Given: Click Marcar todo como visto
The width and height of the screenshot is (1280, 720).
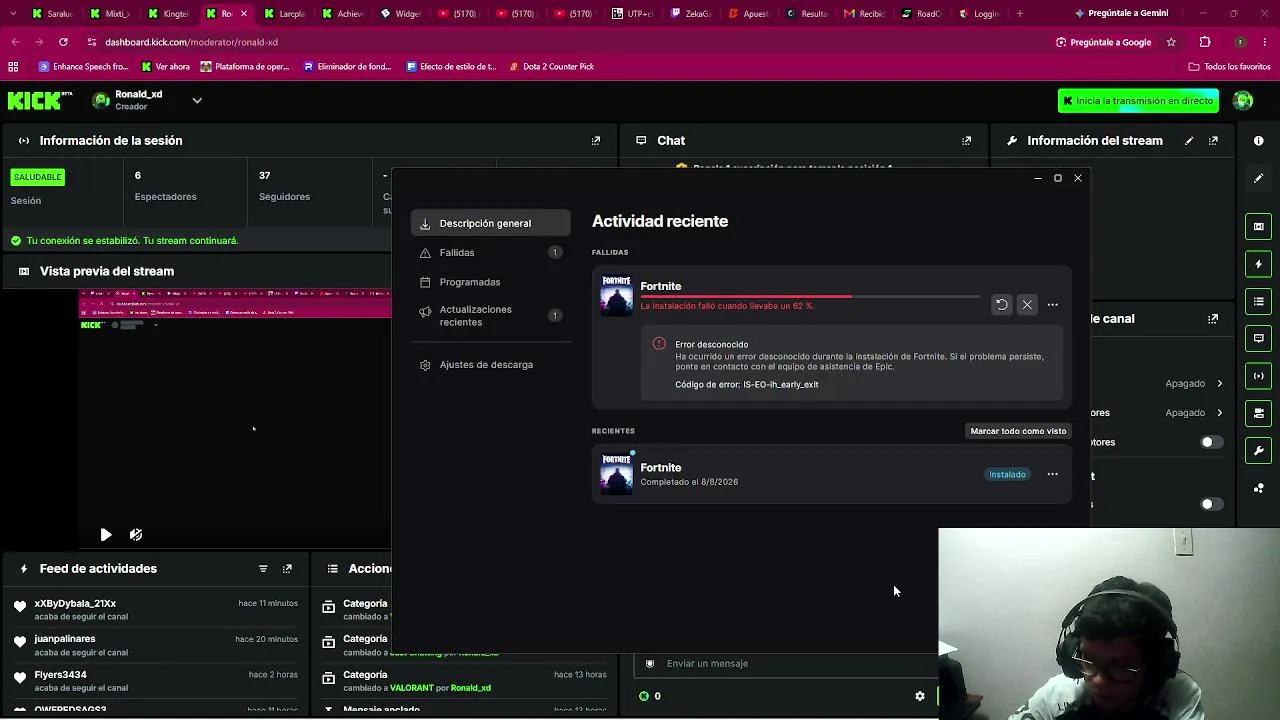Looking at the screenshot, I should (1018, 431).
